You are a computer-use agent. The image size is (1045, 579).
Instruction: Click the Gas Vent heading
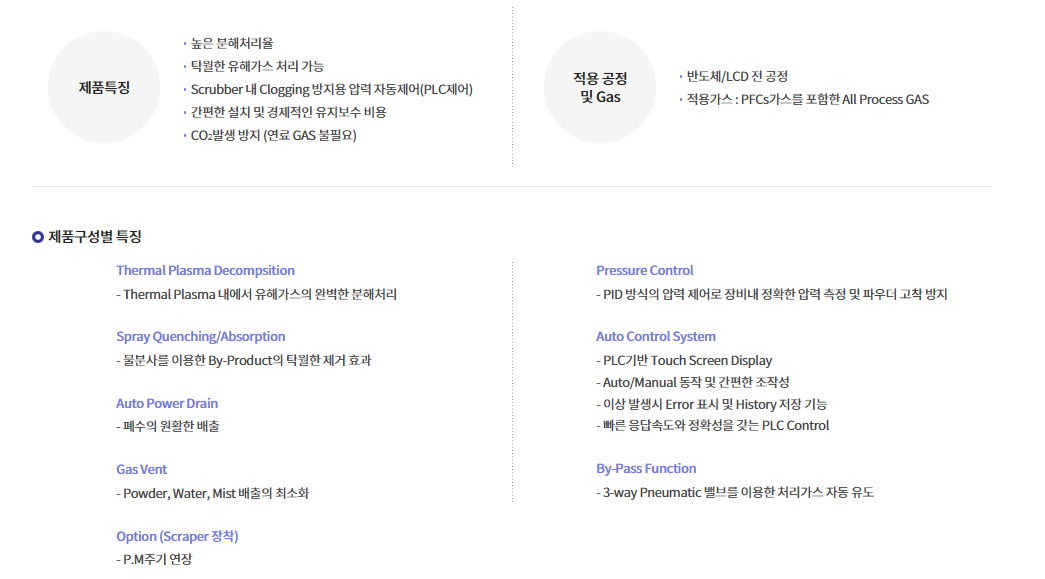coord(142,469)
